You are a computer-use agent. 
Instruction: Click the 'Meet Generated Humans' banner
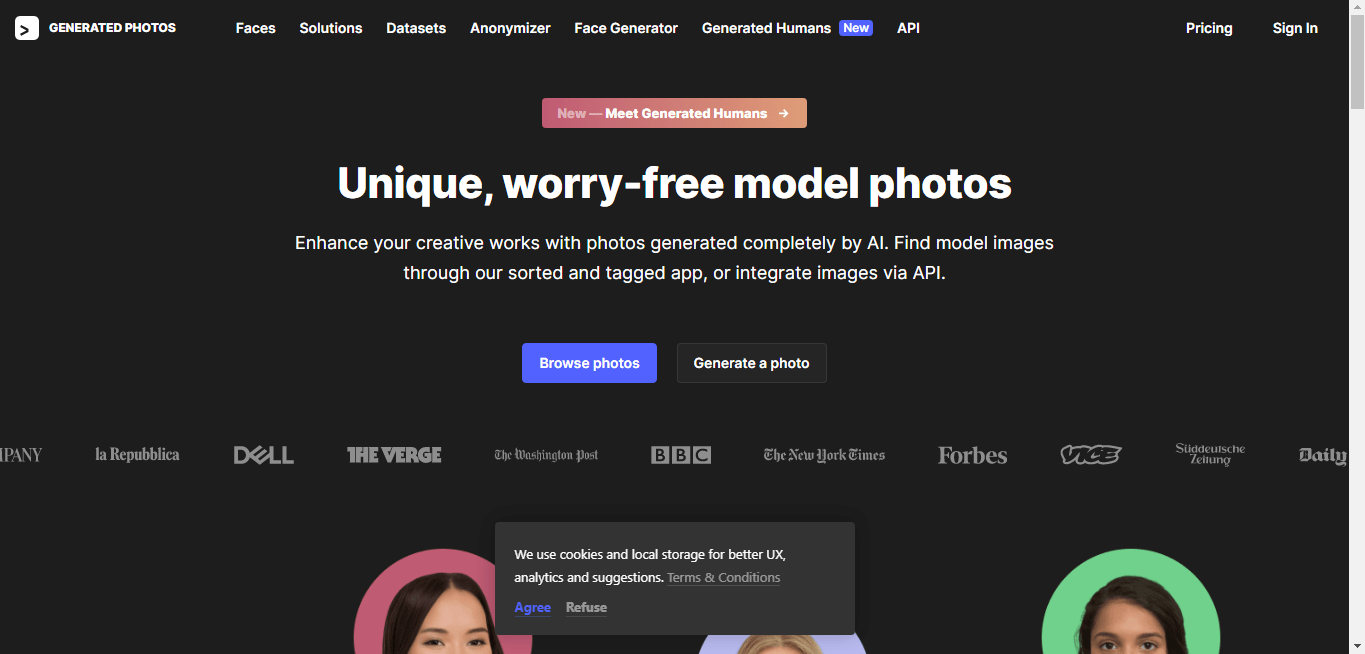[674, 113]
